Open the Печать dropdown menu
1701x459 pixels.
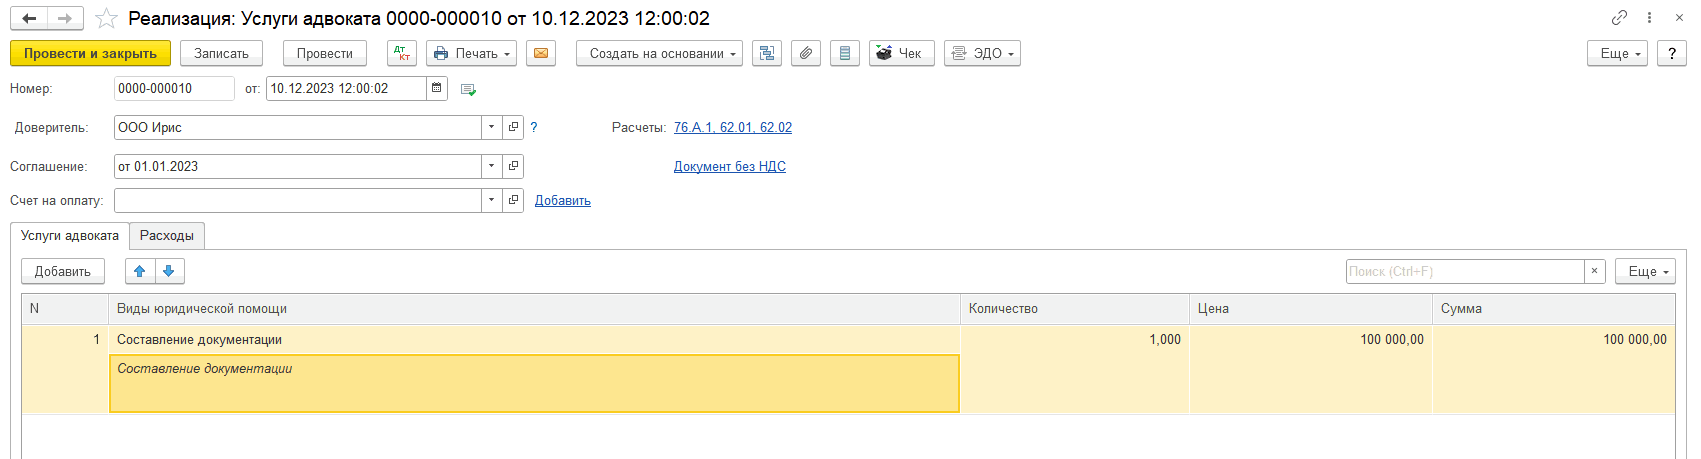pyautogui.click(x=472, y=53)
